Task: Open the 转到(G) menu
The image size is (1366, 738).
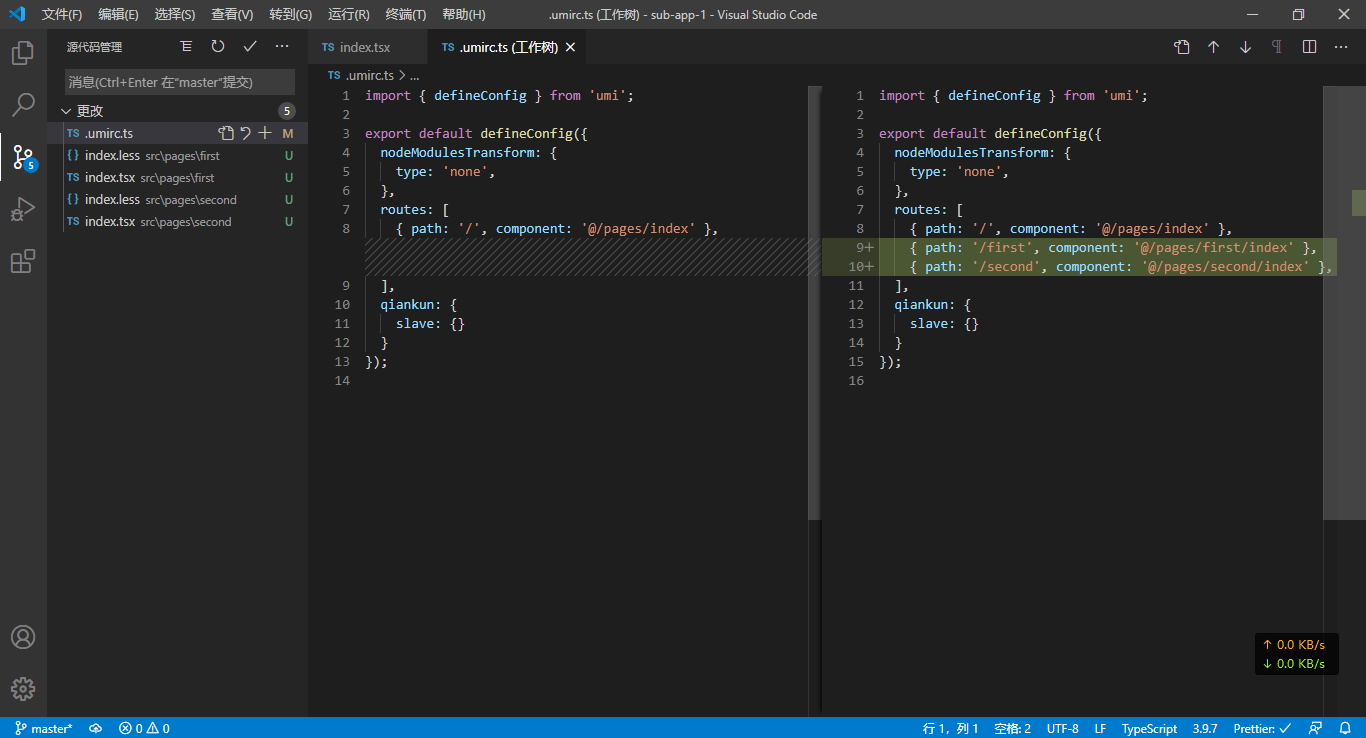Action: tap(290, 14)
